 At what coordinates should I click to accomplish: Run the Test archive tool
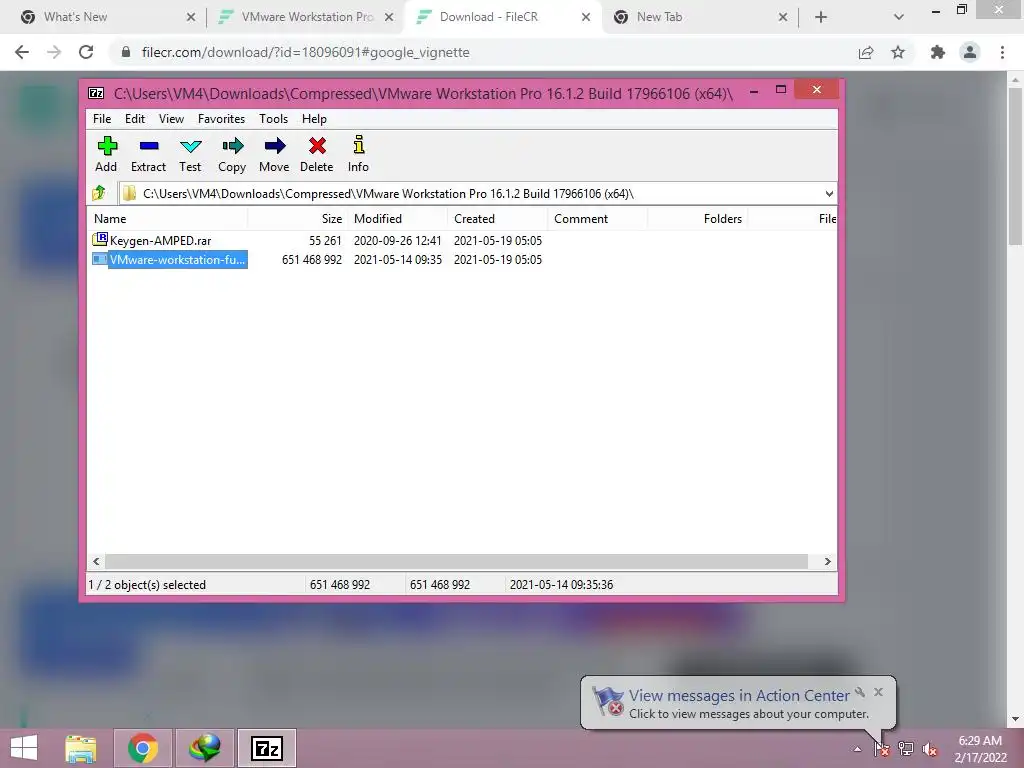(190, 154)
